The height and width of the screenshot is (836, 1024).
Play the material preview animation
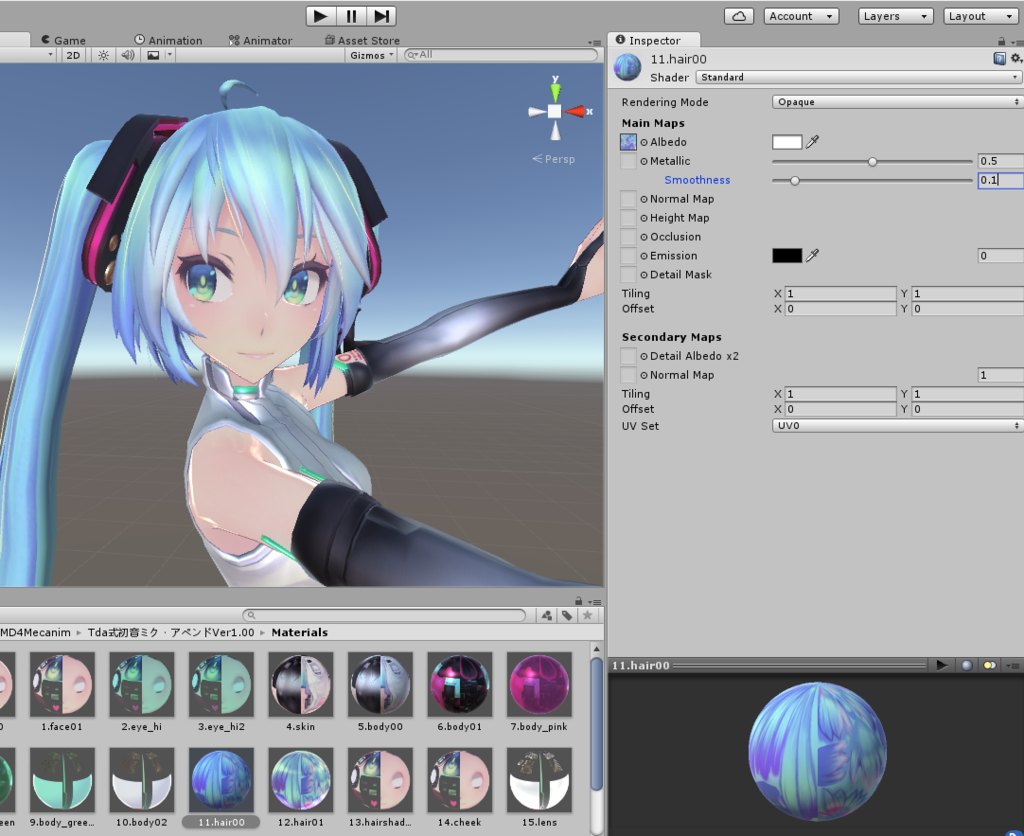click(942, 665)
